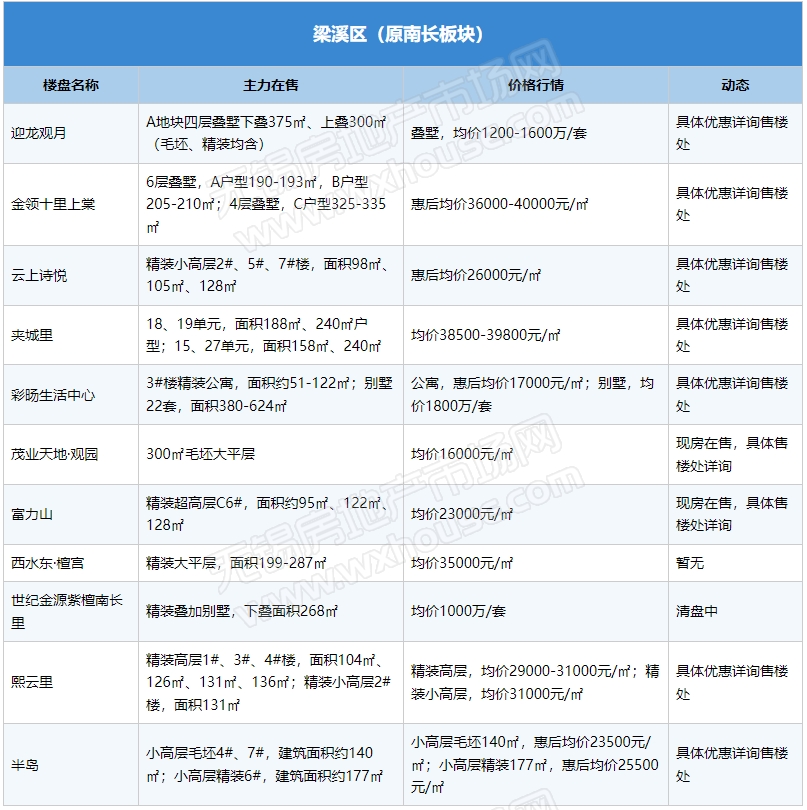Click the price cell starting with 精装高层，均价29000-31000元/㎡
This screenshot has height=810, width=807.
[535, 682]
